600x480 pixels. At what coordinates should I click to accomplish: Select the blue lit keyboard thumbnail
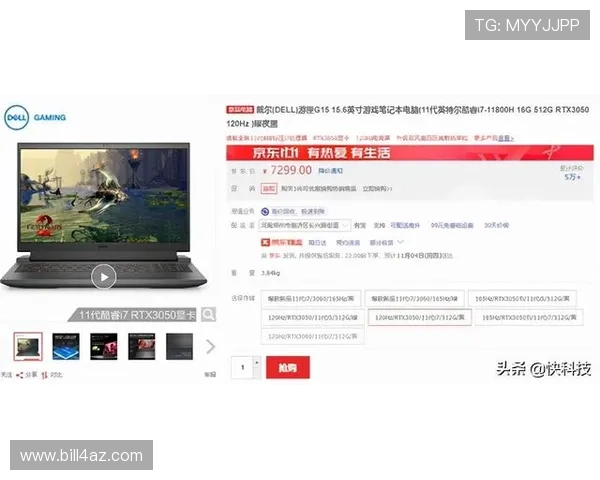pyautogui.click(x=66, y=346)
